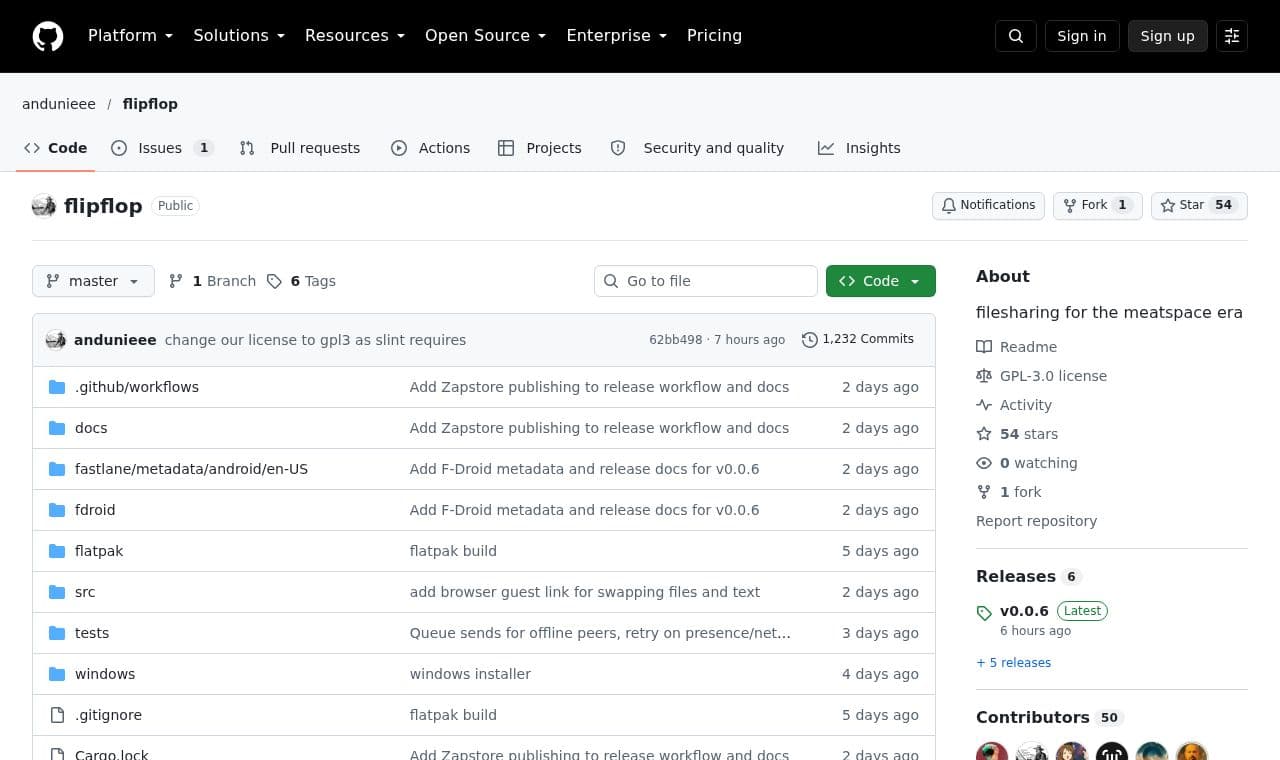Open the green Code dropdown button
The width and height of the screenshot is (1280, 760).
point(881,281)
